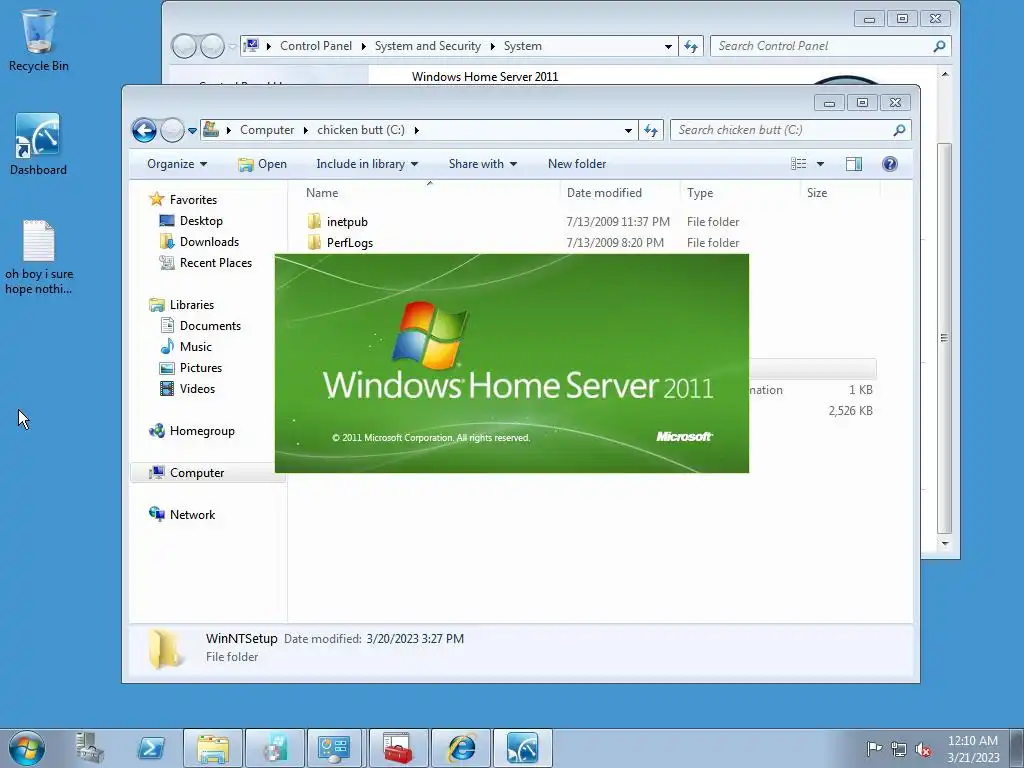Screen dimensions: 1024x768
Task: Refresh the chicken butt (C:) folder view
Action: pyautogui.click(x=651, y=130)
